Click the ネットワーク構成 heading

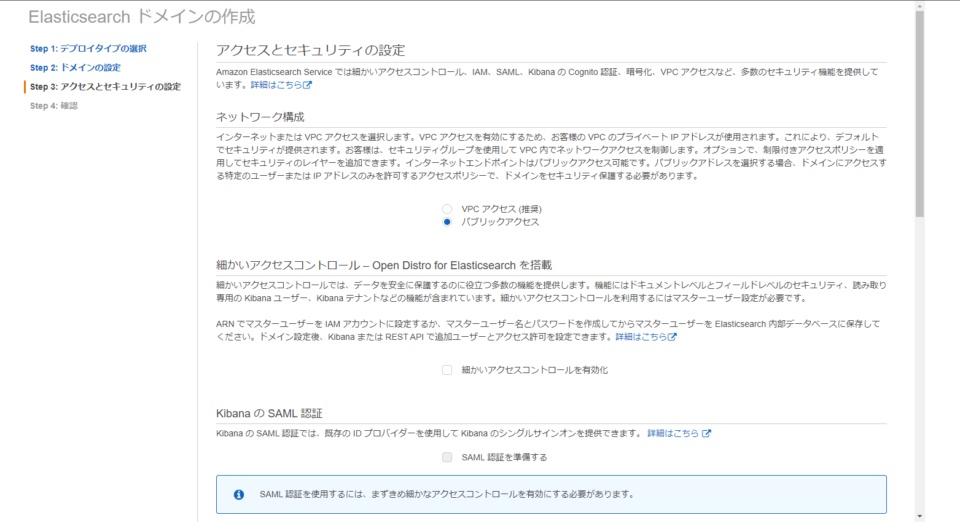tap(260, 117)
